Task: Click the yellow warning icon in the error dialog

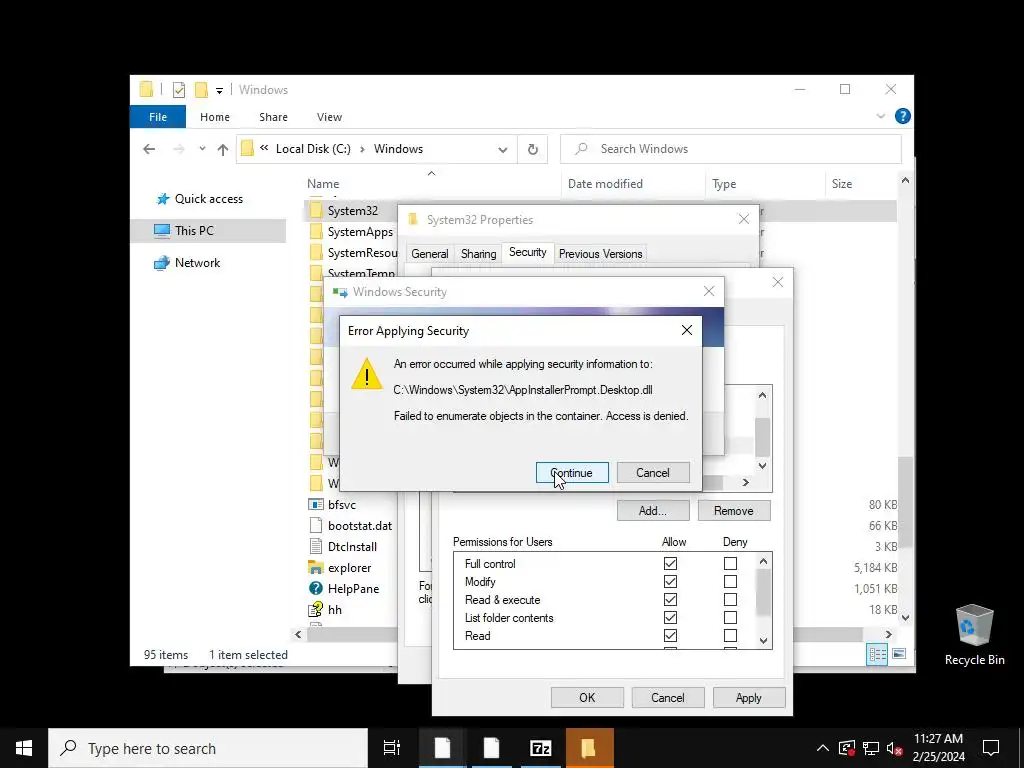Action: (367, 375)
